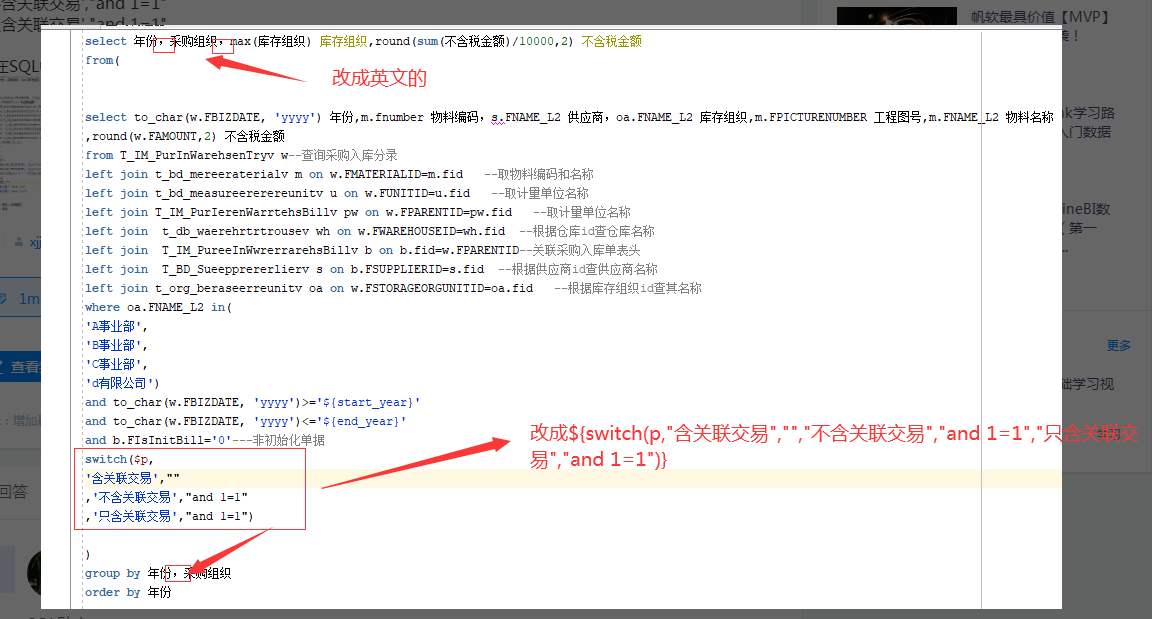Image resolution: width=1152 pixels, height=619 pixels.
Task: Click the line containing '${start_year}'
Action: (252, 402)
